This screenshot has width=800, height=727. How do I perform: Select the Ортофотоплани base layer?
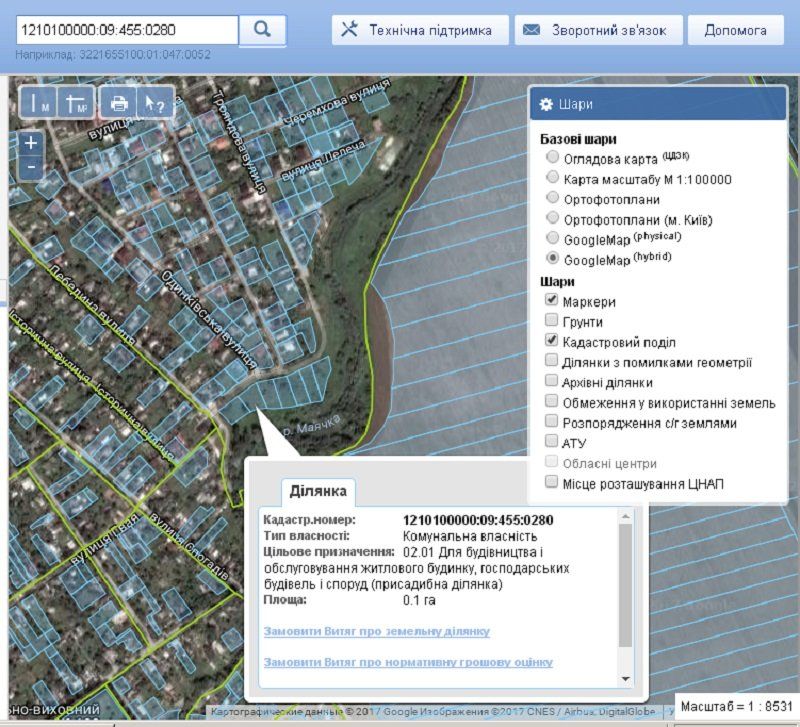551,199
